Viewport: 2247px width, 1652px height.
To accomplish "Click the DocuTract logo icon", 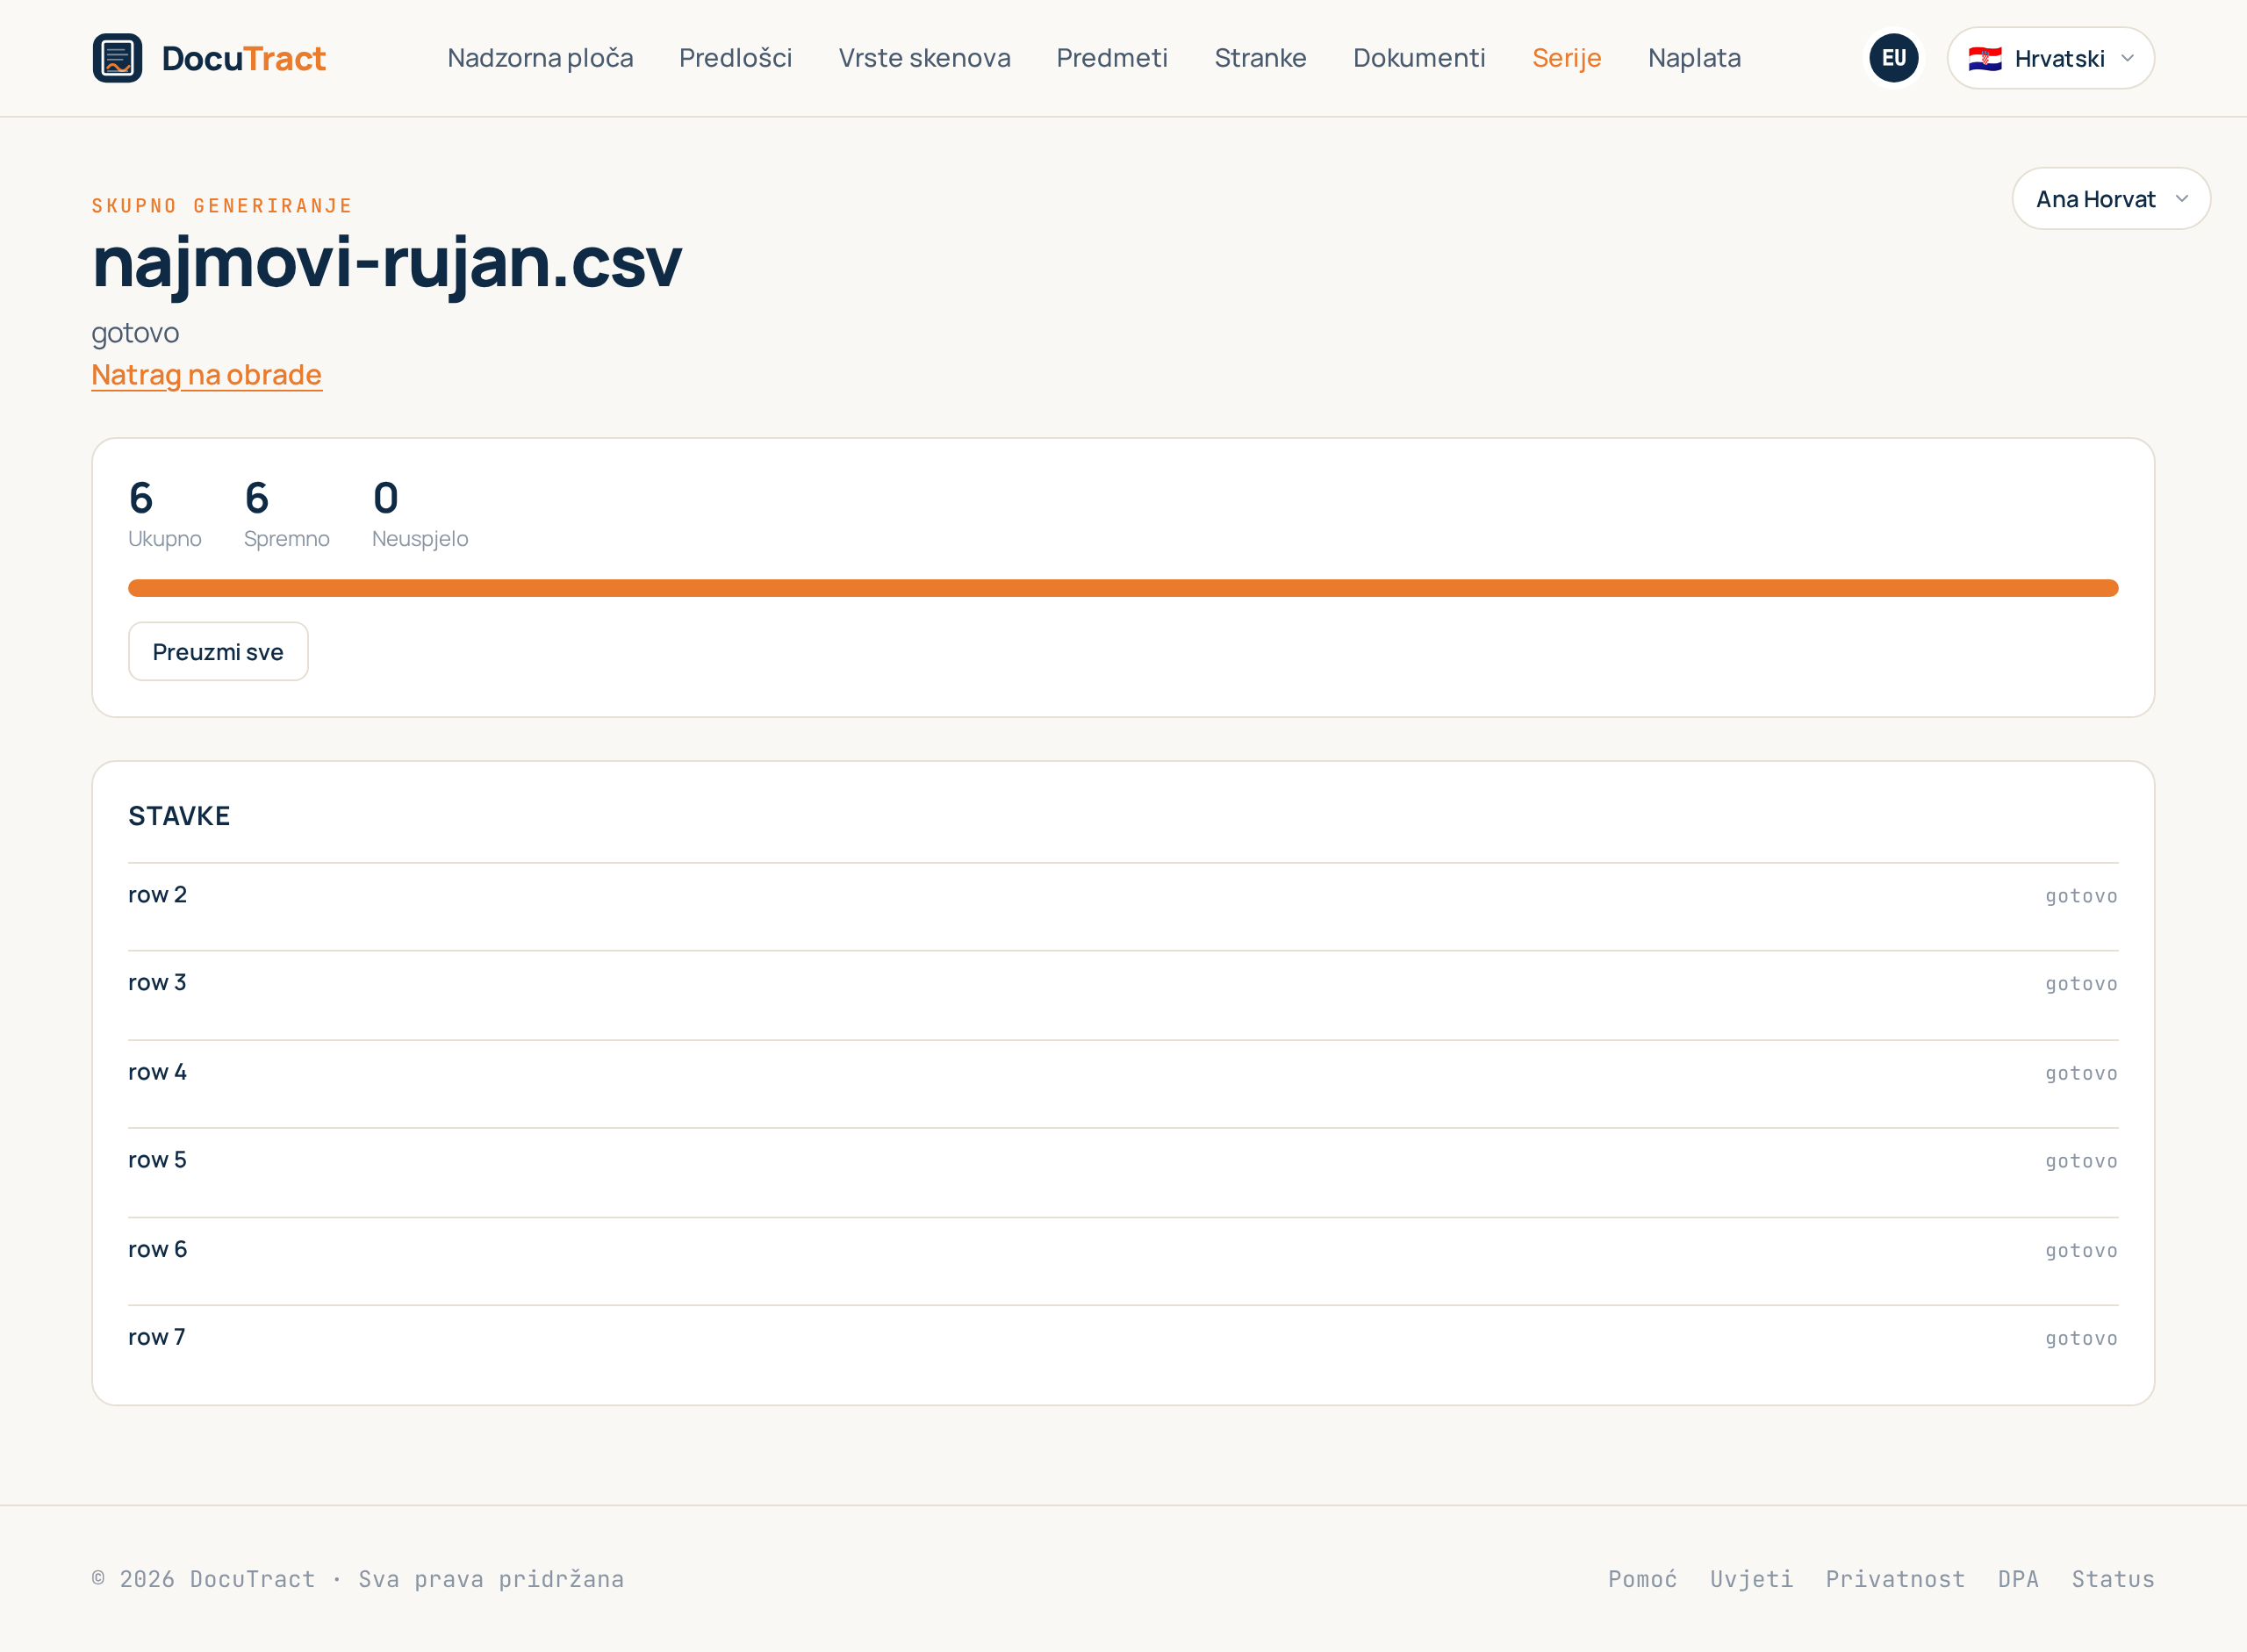I will [x=117, y=58].
